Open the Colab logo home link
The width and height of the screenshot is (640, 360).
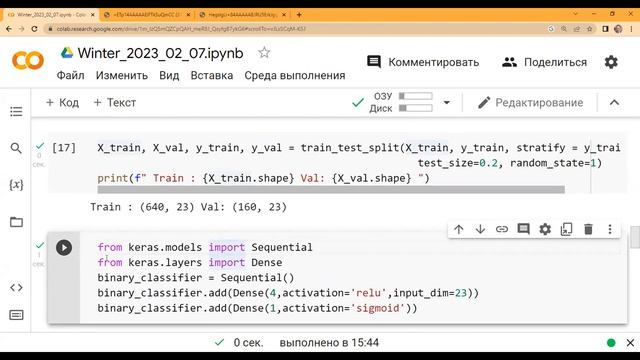pos(28,61)
